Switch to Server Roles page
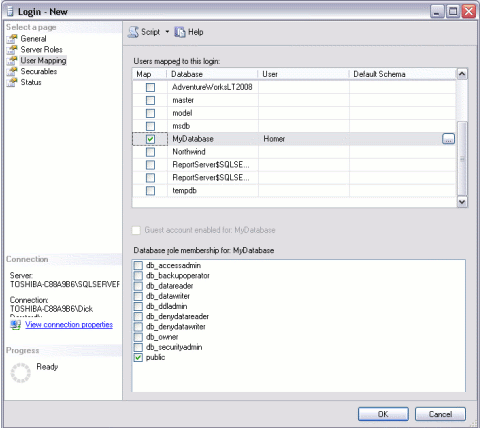Viewport: 480px width, 428px height. tap(41, 50)
